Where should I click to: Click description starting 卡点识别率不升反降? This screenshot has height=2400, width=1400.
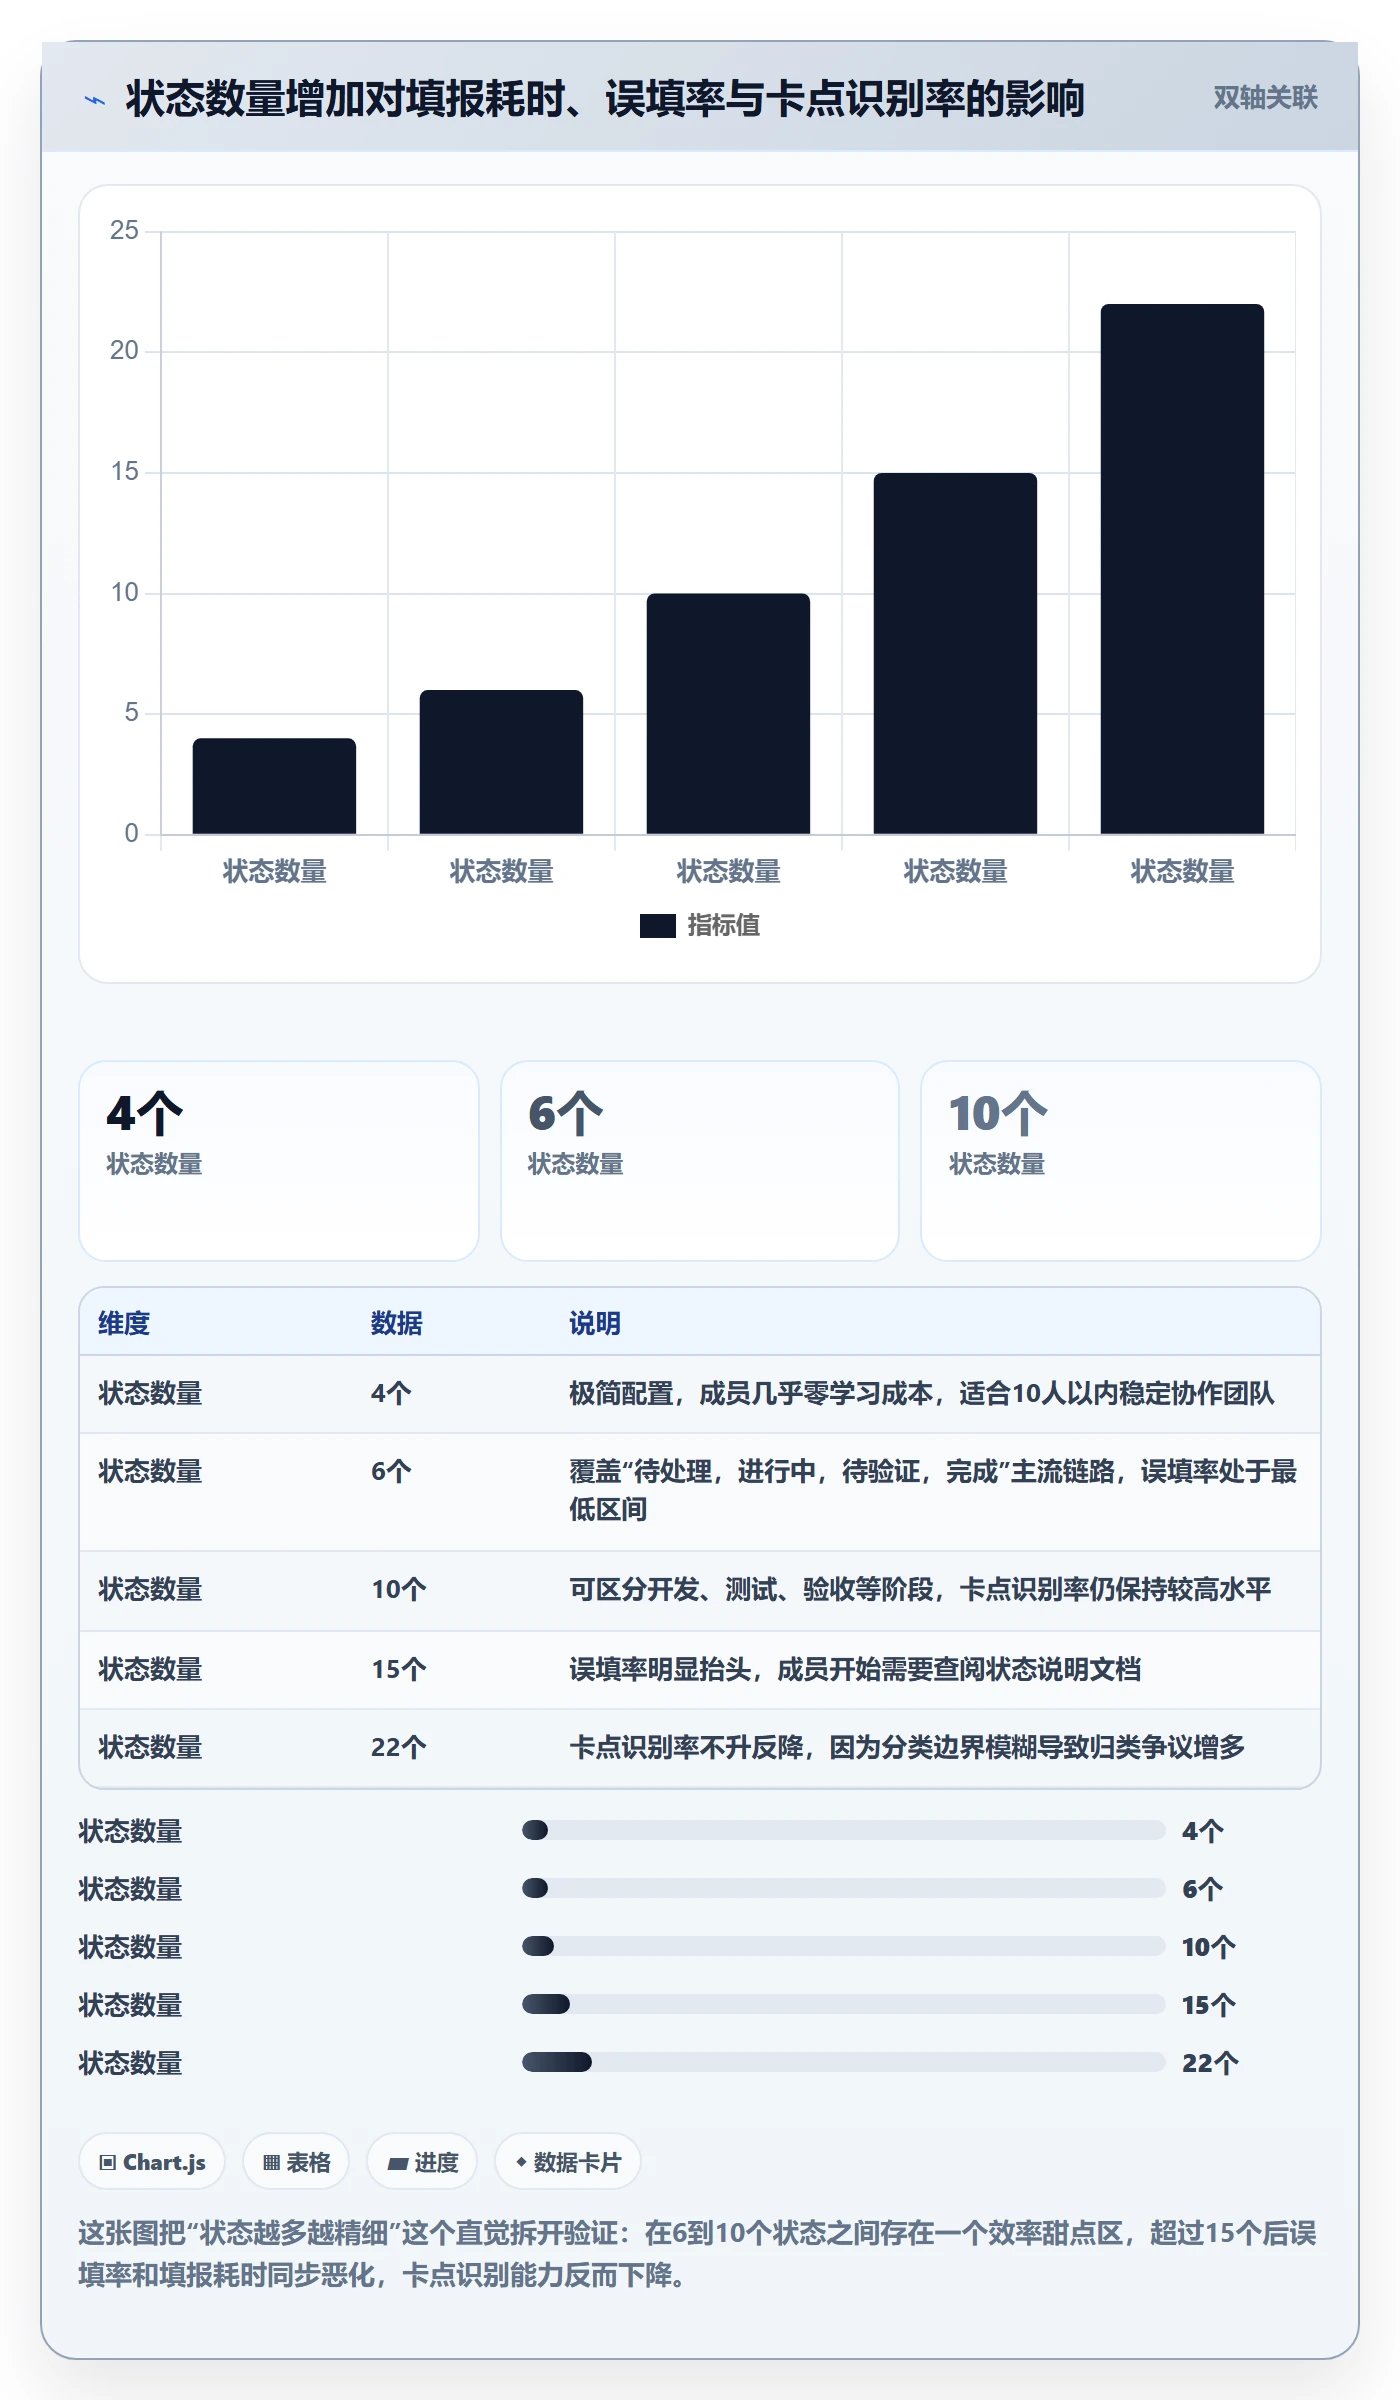click(907, 1748)
